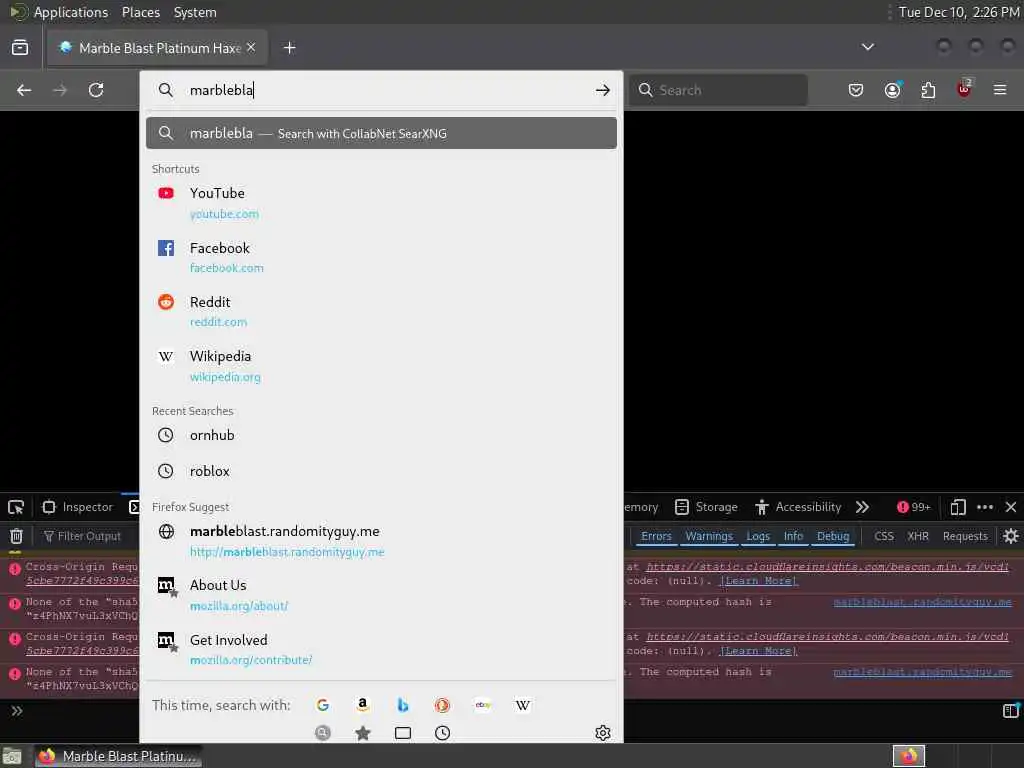
Task: Open the uBlock Origin extension icon
Action: [964, 89]
